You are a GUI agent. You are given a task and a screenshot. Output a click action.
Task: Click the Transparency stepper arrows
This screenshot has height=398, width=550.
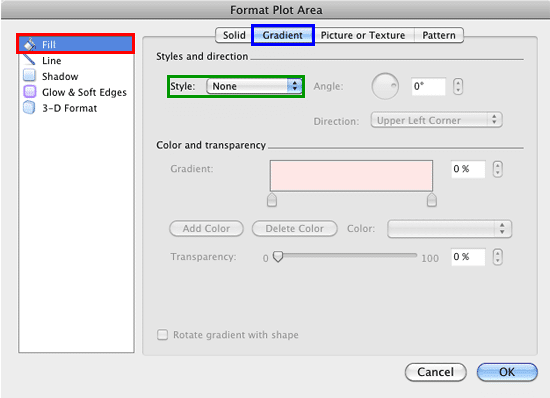[x=497, y=257]
